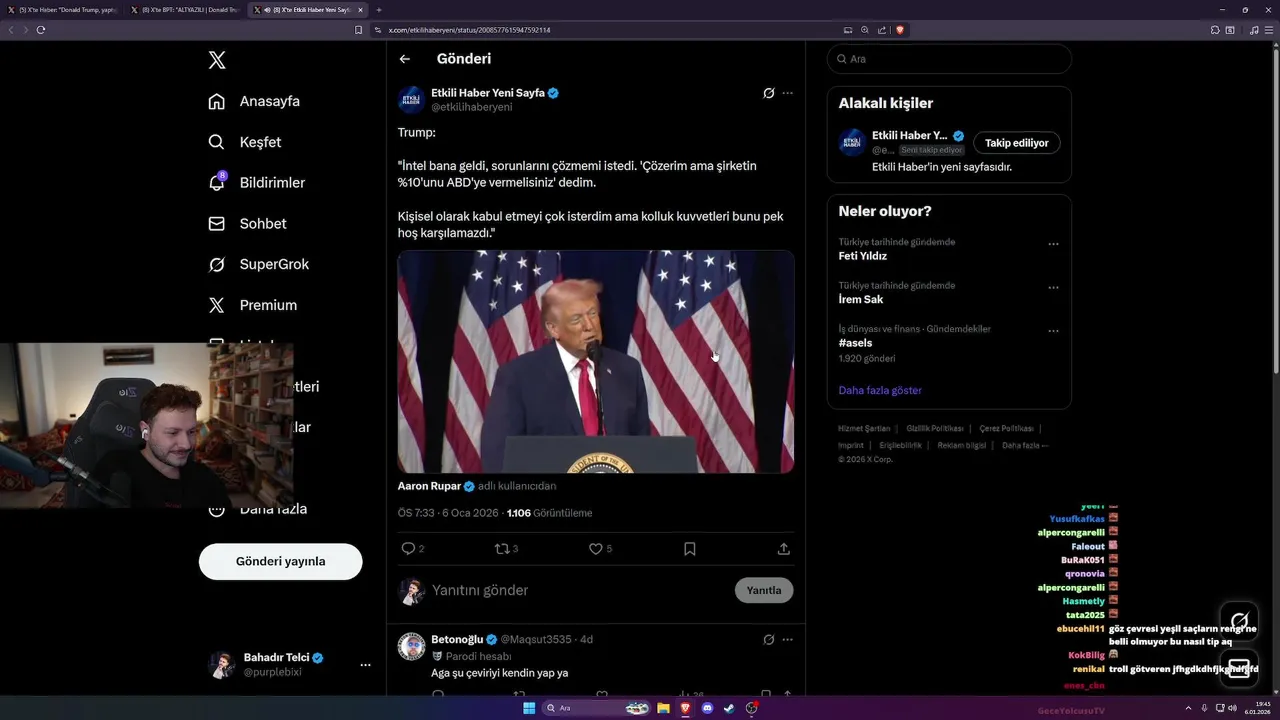Open Keşfet explore page

pyautogui.click(x=244, y=142)
